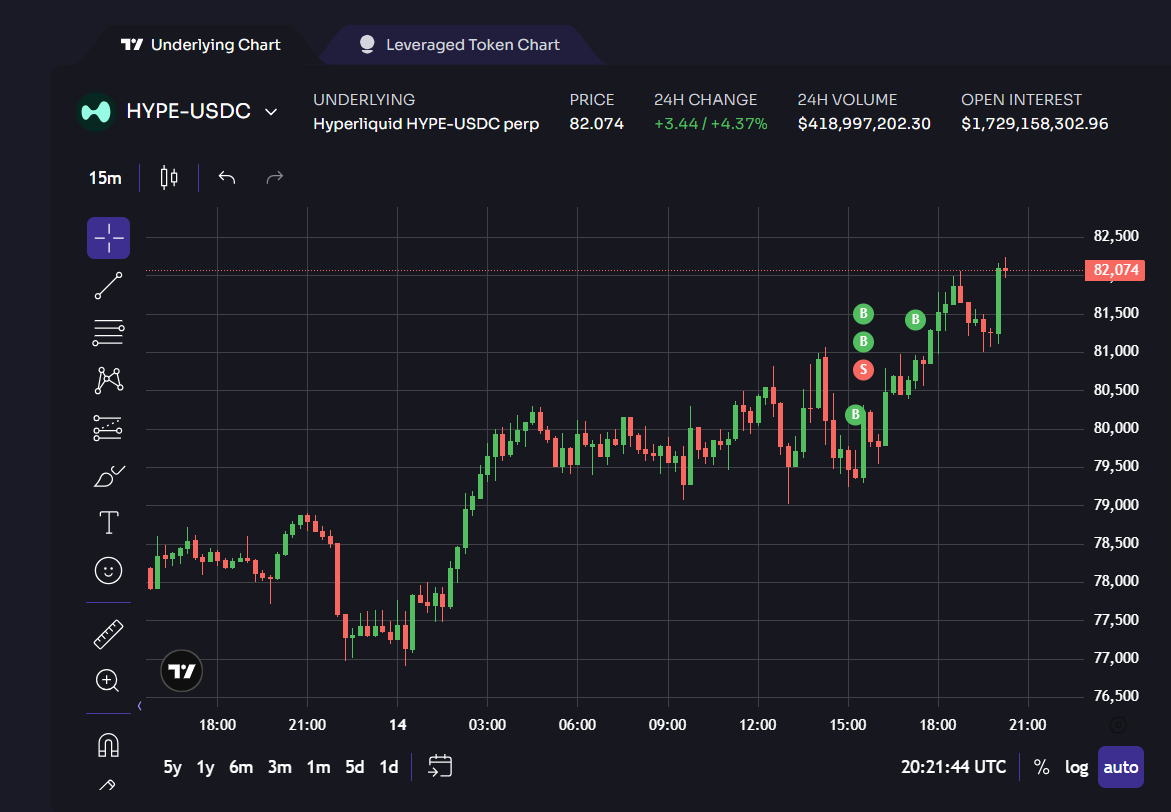Select the ruler measure tool
The width and height of the screenshot is (1171, 812).
(108, 633)
